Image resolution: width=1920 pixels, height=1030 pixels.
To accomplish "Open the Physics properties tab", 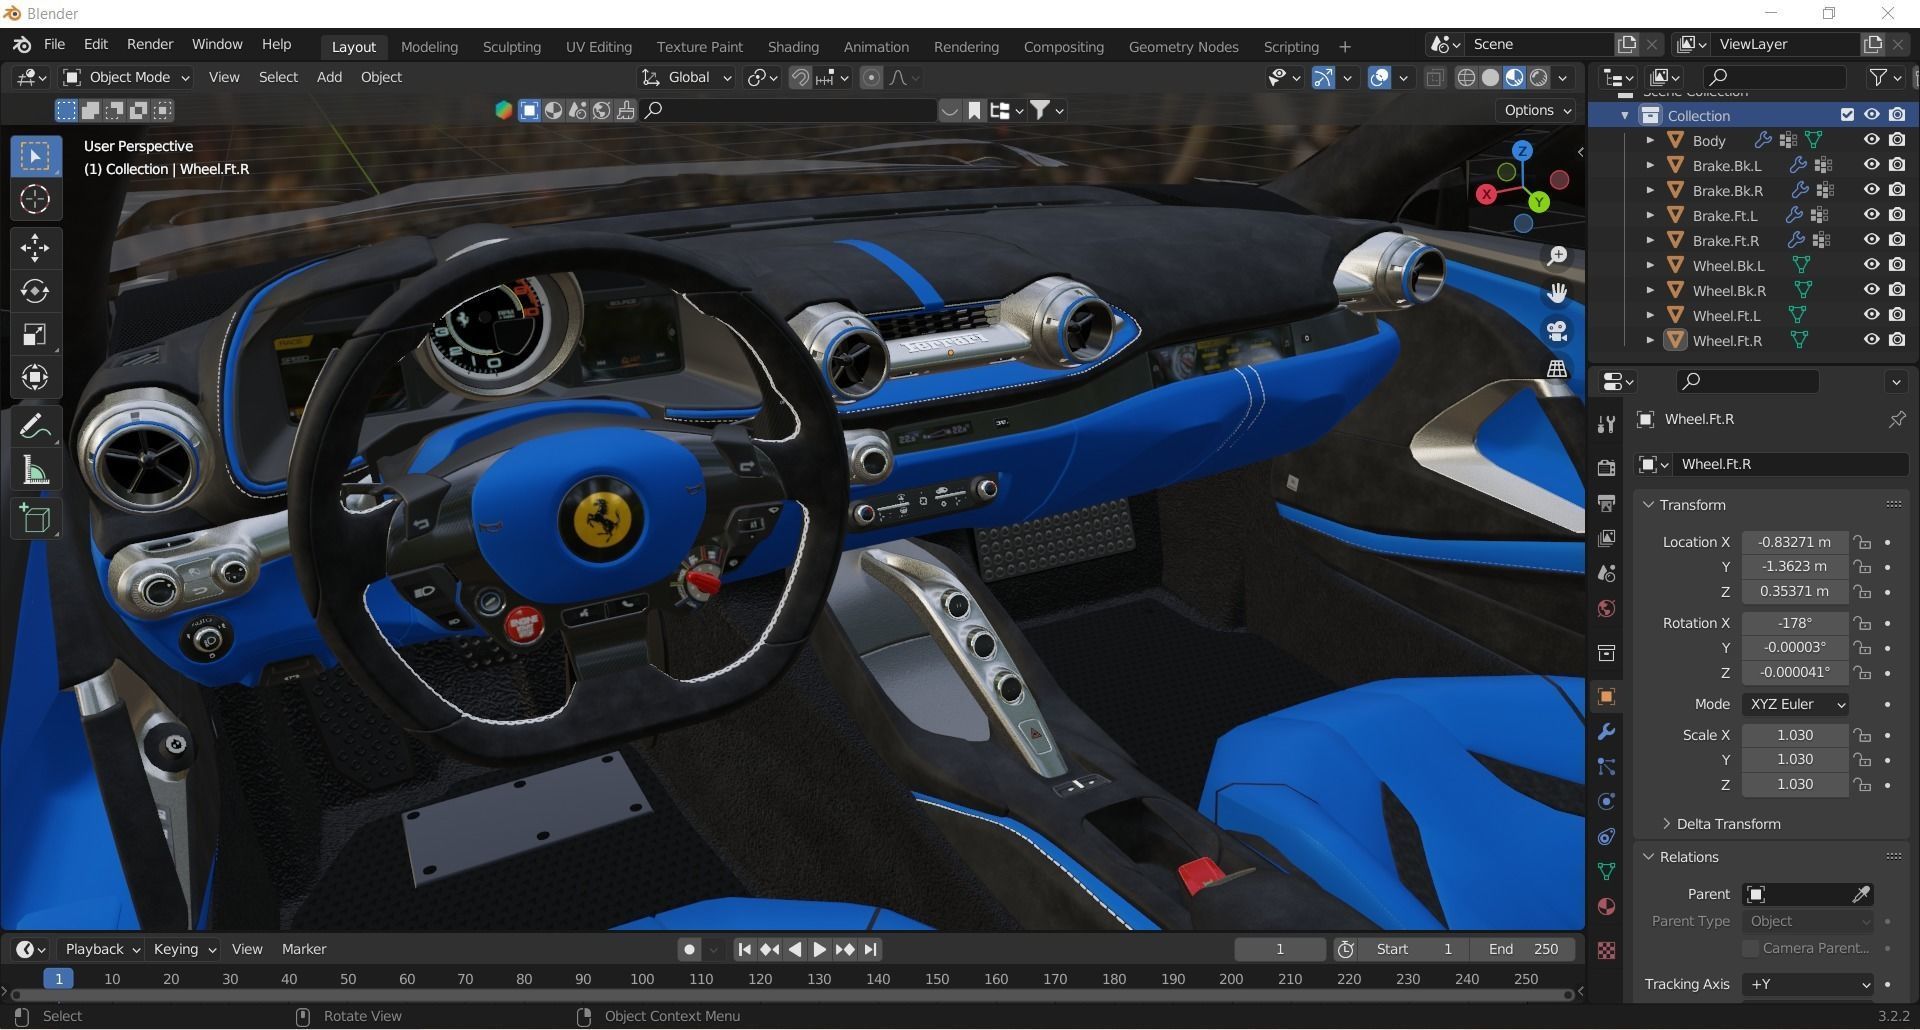I will [1606, 802].
